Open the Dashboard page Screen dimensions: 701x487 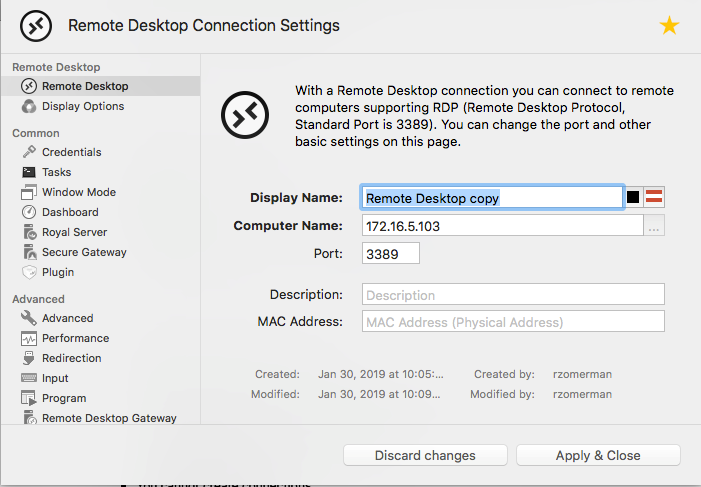(101, 212)
